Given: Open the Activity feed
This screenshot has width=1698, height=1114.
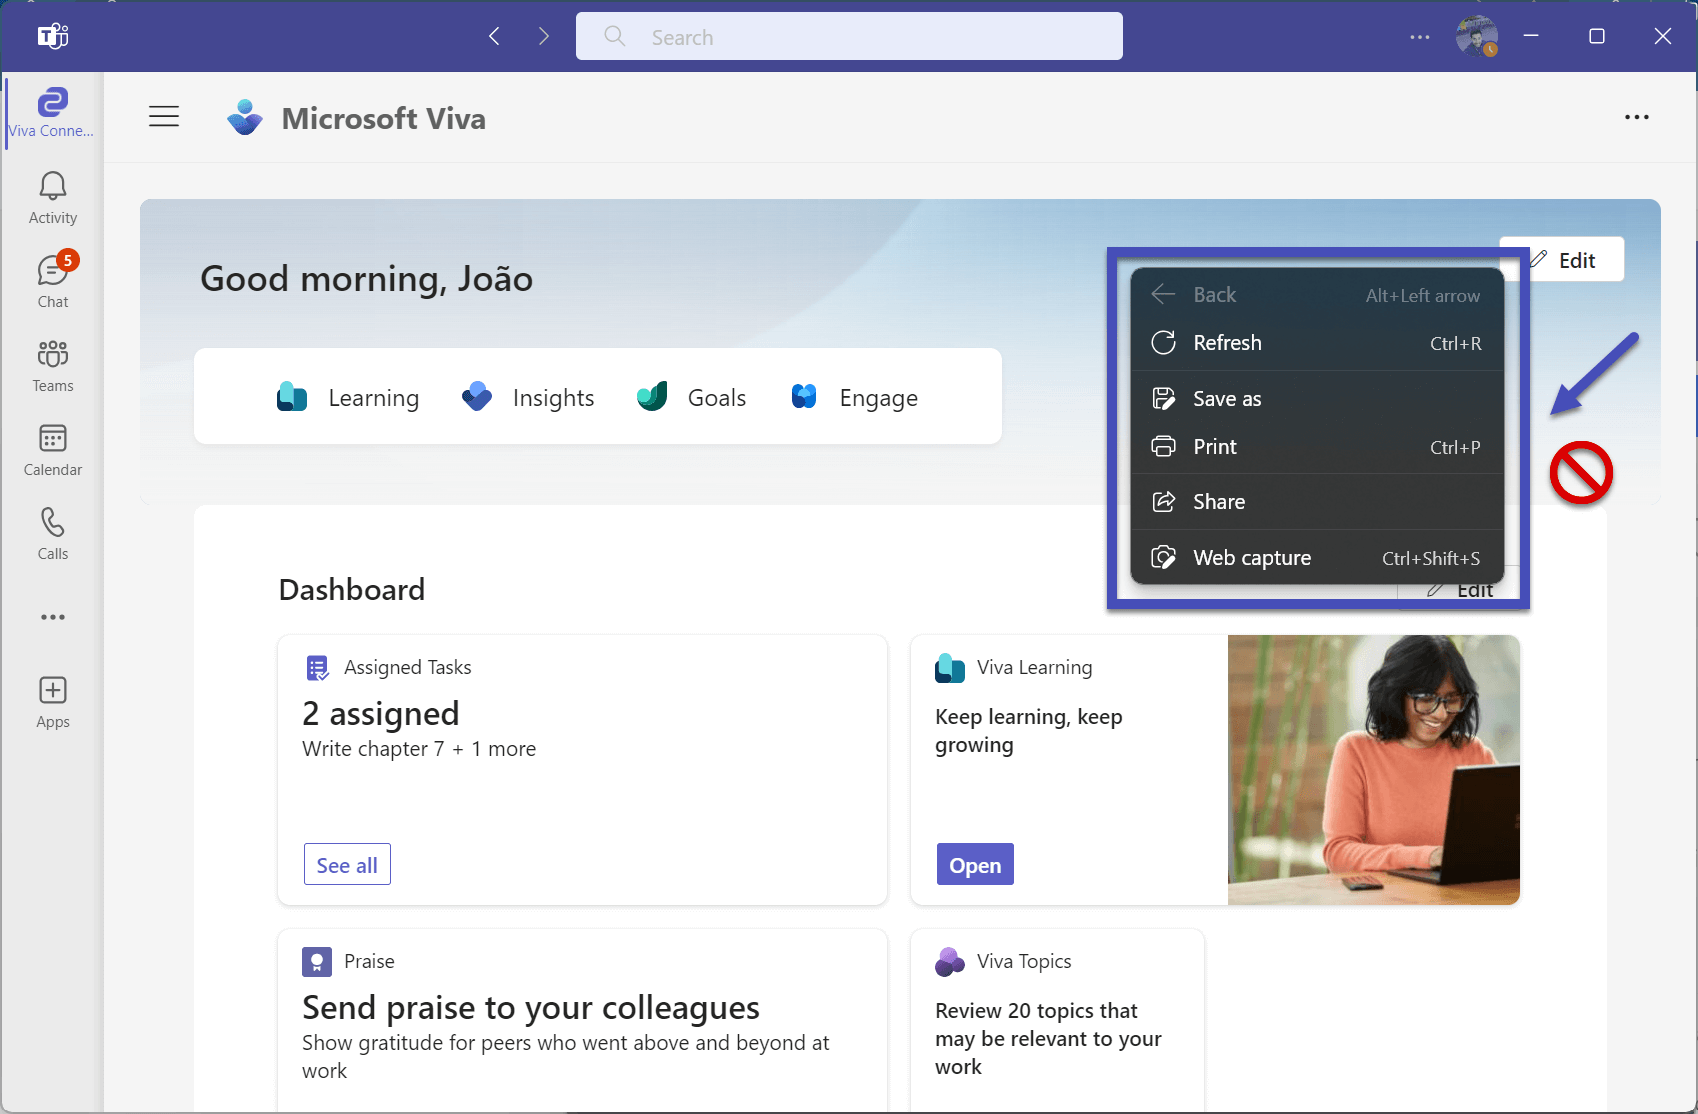Looking at the screenshot, I should (52, 196).
